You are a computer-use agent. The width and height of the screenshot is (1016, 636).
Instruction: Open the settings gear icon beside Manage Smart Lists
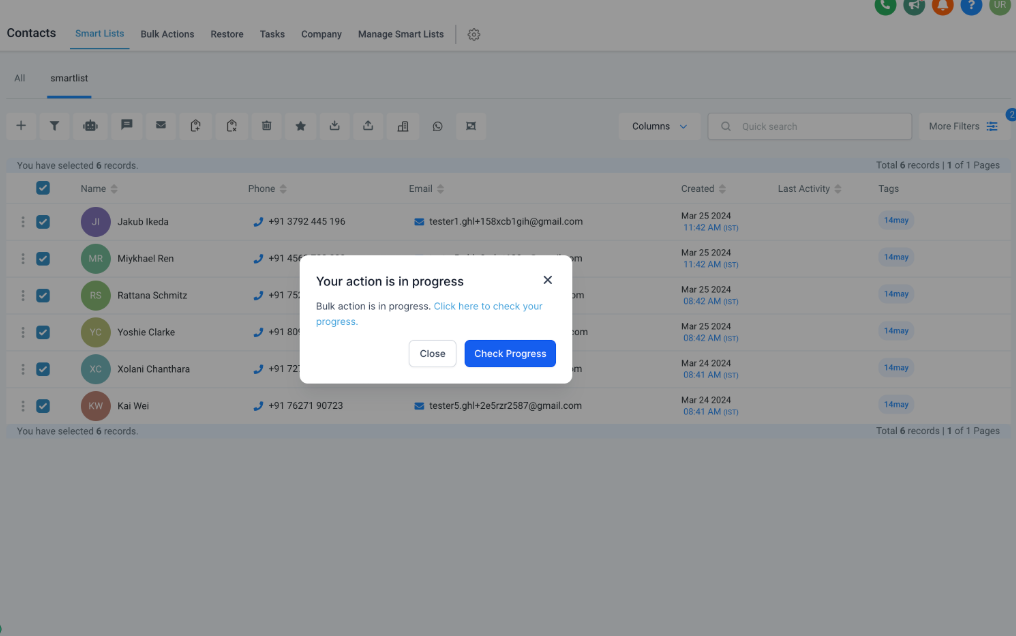pos(474,34)
